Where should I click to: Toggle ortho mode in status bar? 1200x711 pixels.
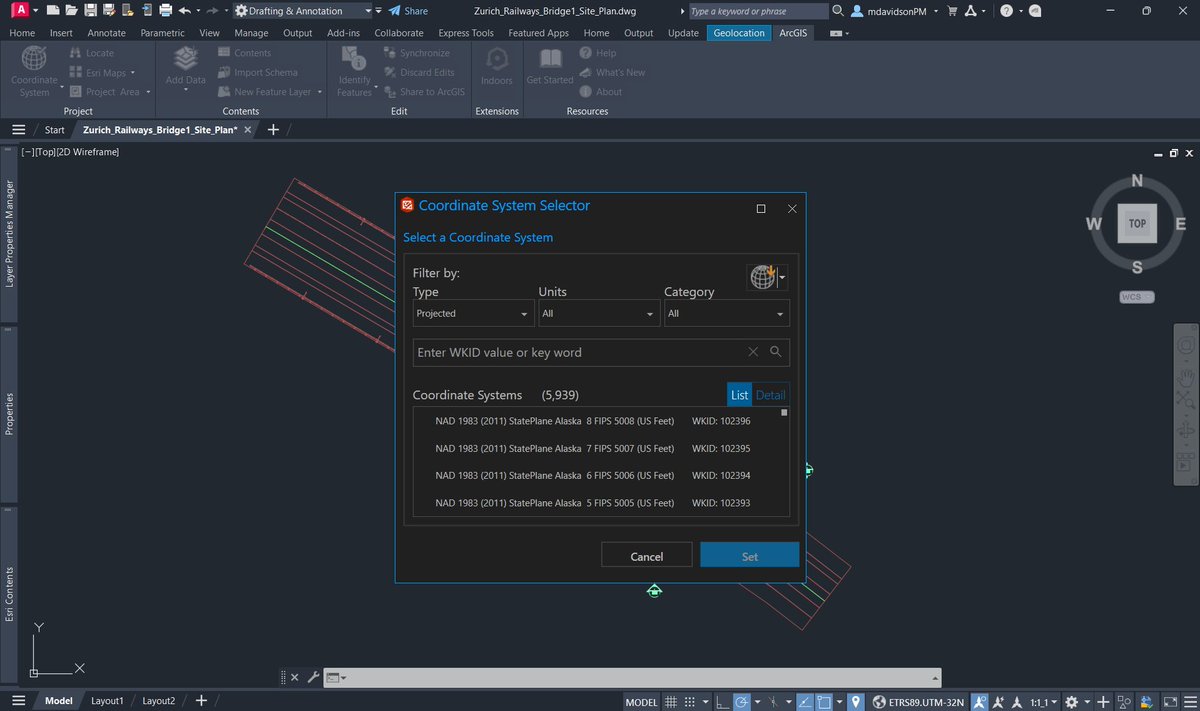[721, 702]
